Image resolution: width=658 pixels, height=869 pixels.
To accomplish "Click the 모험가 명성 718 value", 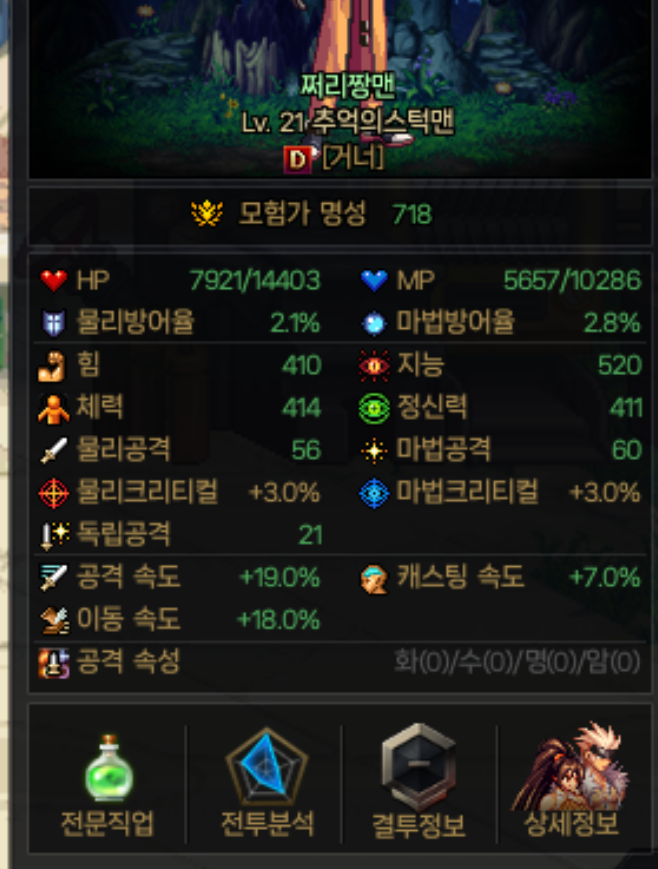I will (x=412, y=214).
